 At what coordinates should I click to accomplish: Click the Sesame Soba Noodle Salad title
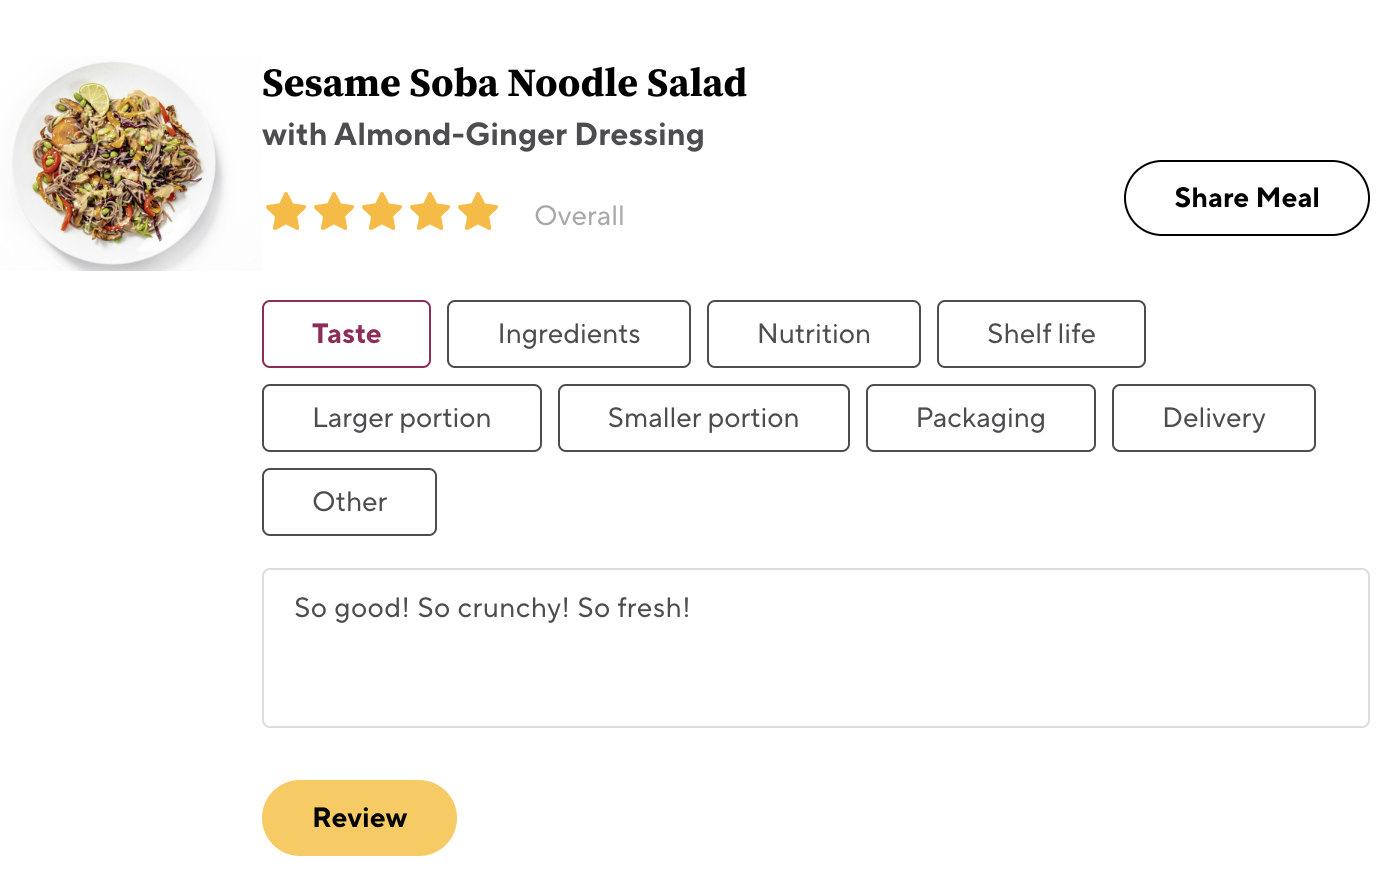[504, 83]
